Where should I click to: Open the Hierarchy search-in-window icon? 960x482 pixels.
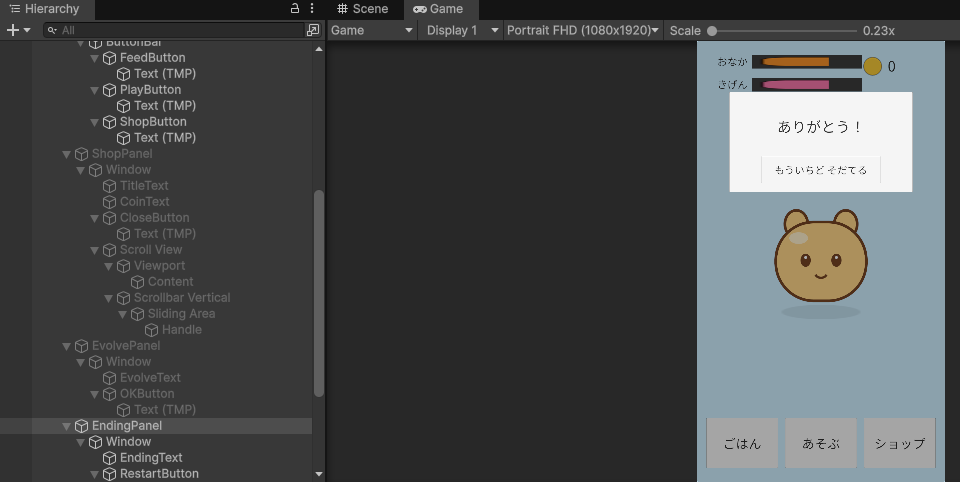point(313,30)
